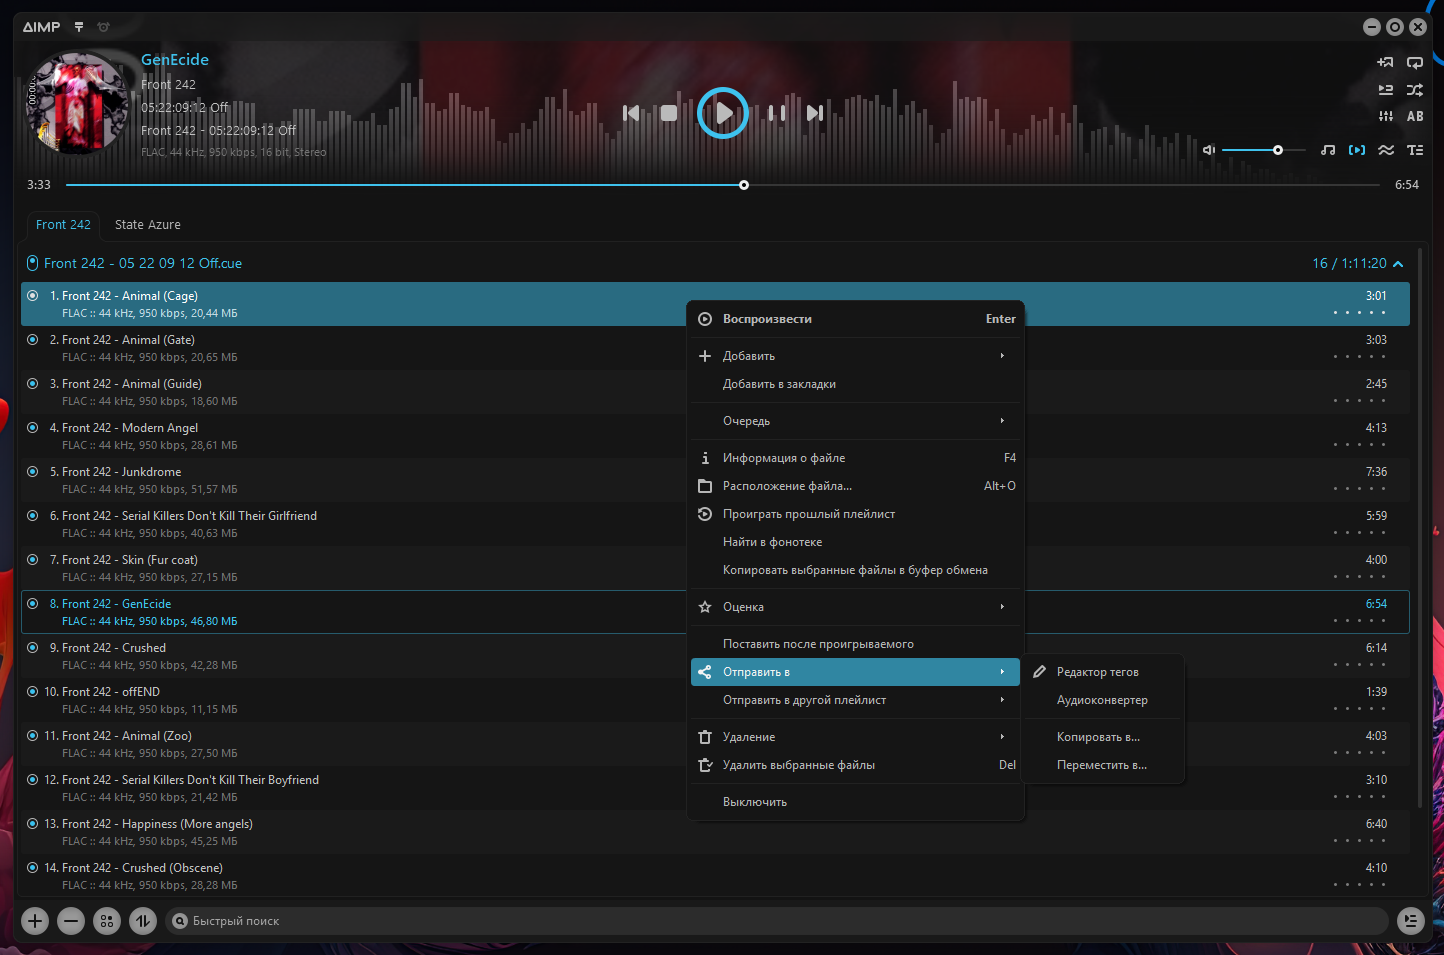Collapse the Front 242 cue group chevron
The width and height of the screenshot is (1444, 955).
(x=1398, y=264)
